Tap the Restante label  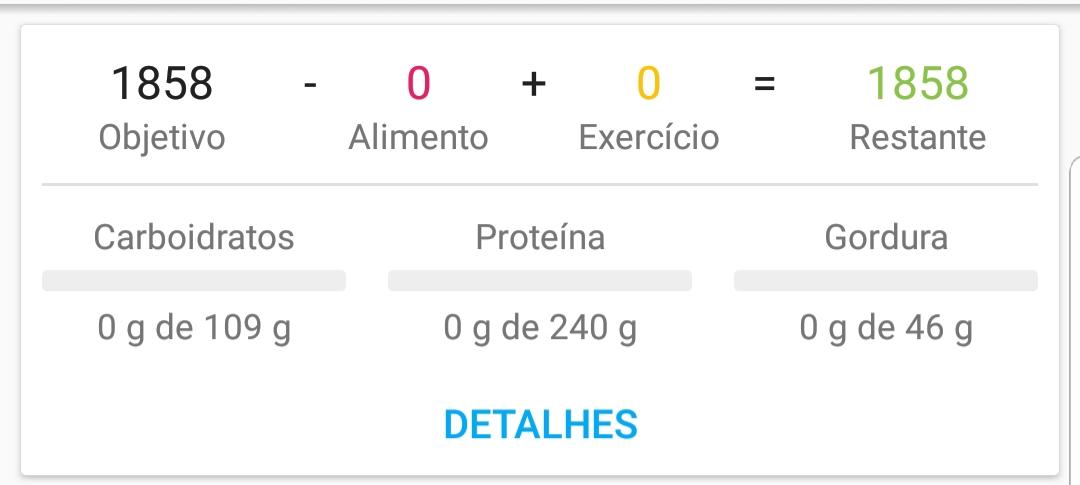tap(917, 137)
